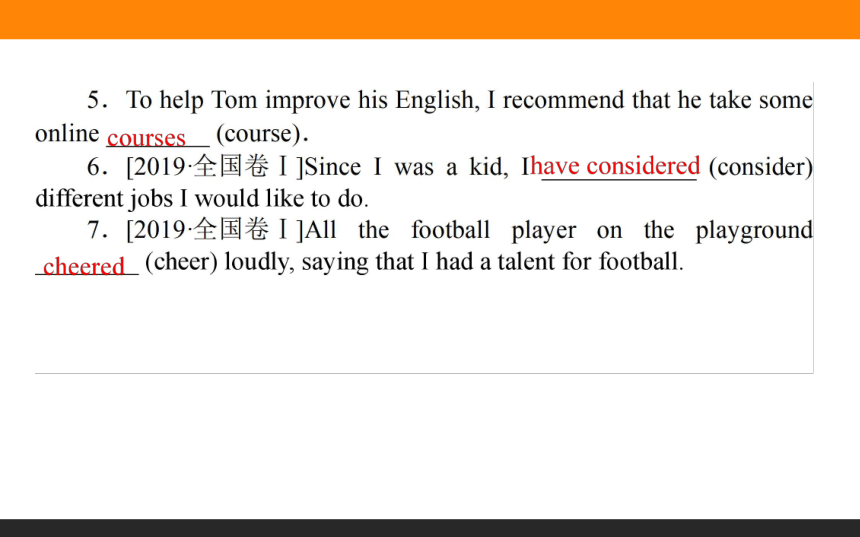860x537 pixels.
Task: Select the hint word "(cheer)"
Action: pos(182,262)
